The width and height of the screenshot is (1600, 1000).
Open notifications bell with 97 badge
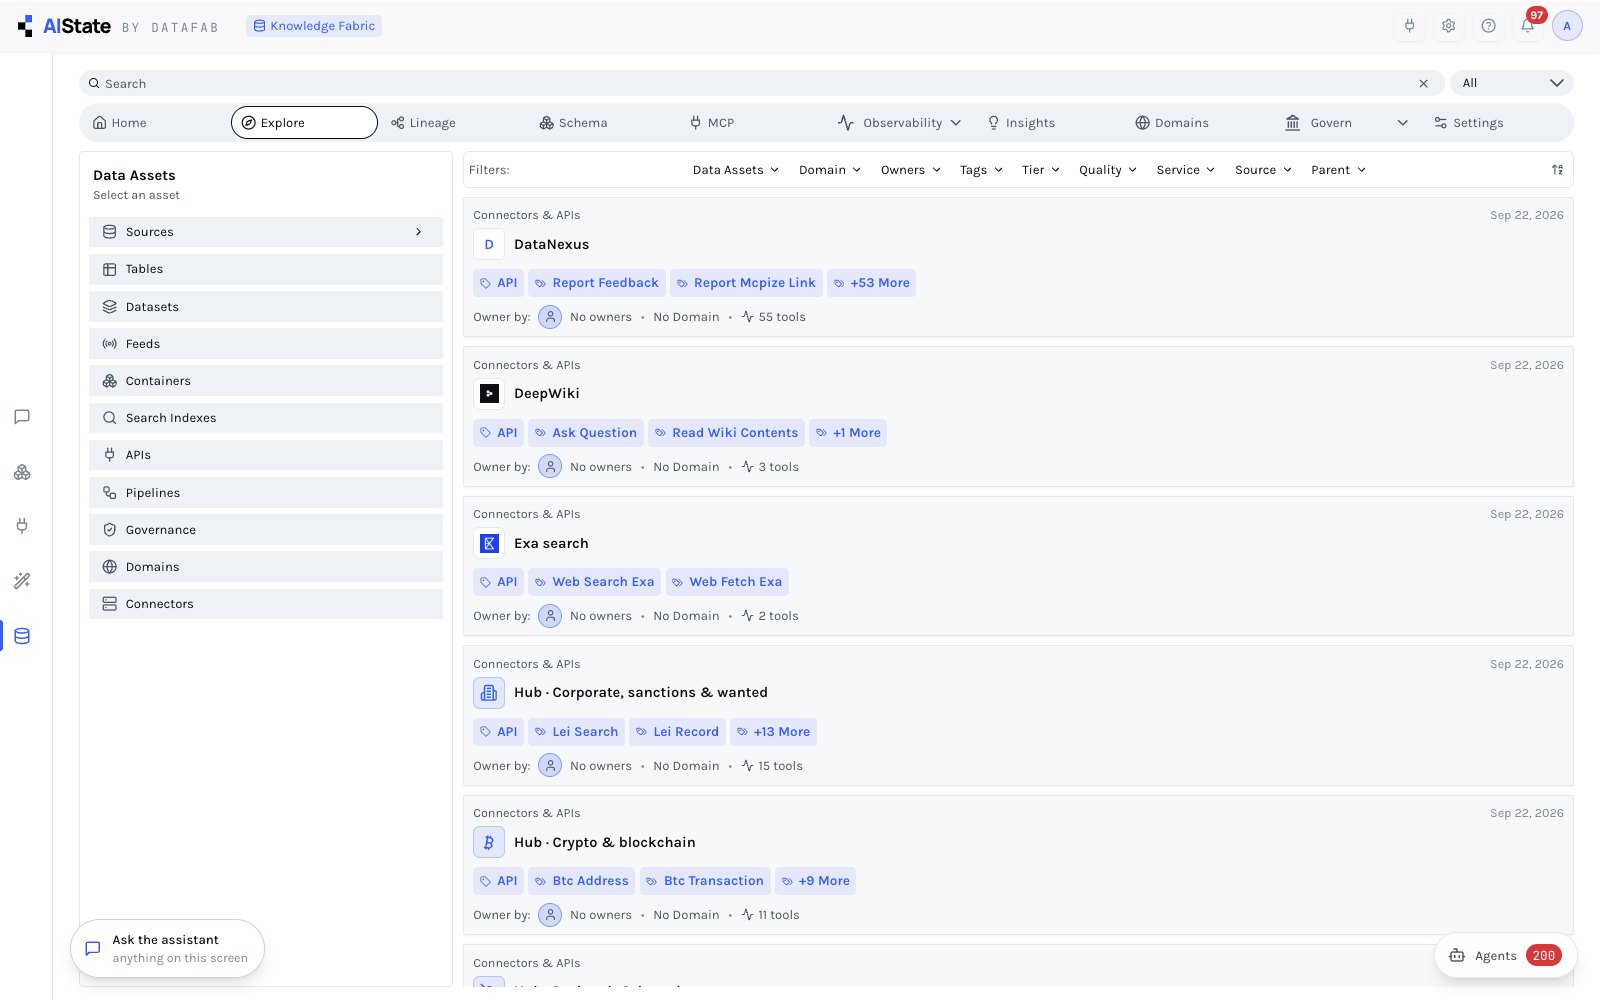click(1528, 26)
